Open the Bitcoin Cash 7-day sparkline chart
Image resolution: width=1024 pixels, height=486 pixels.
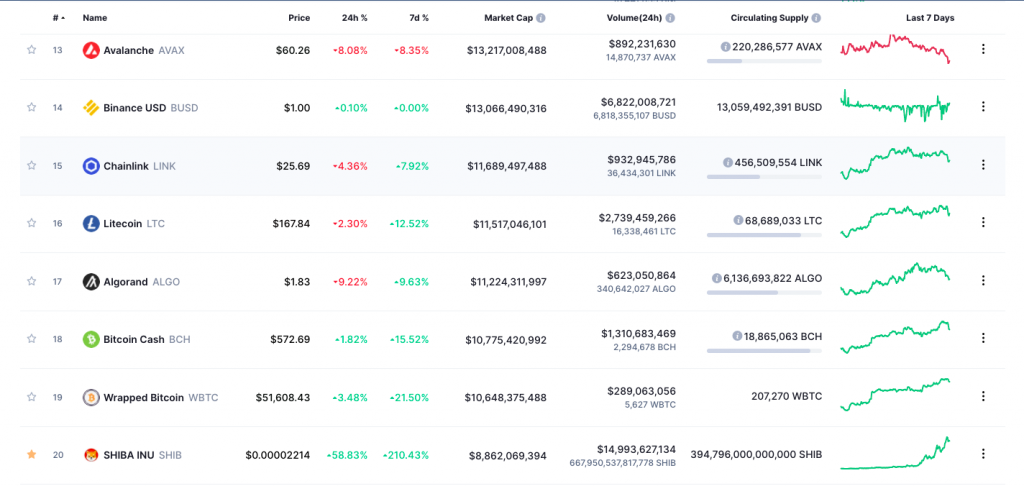(x=895, y=337)
